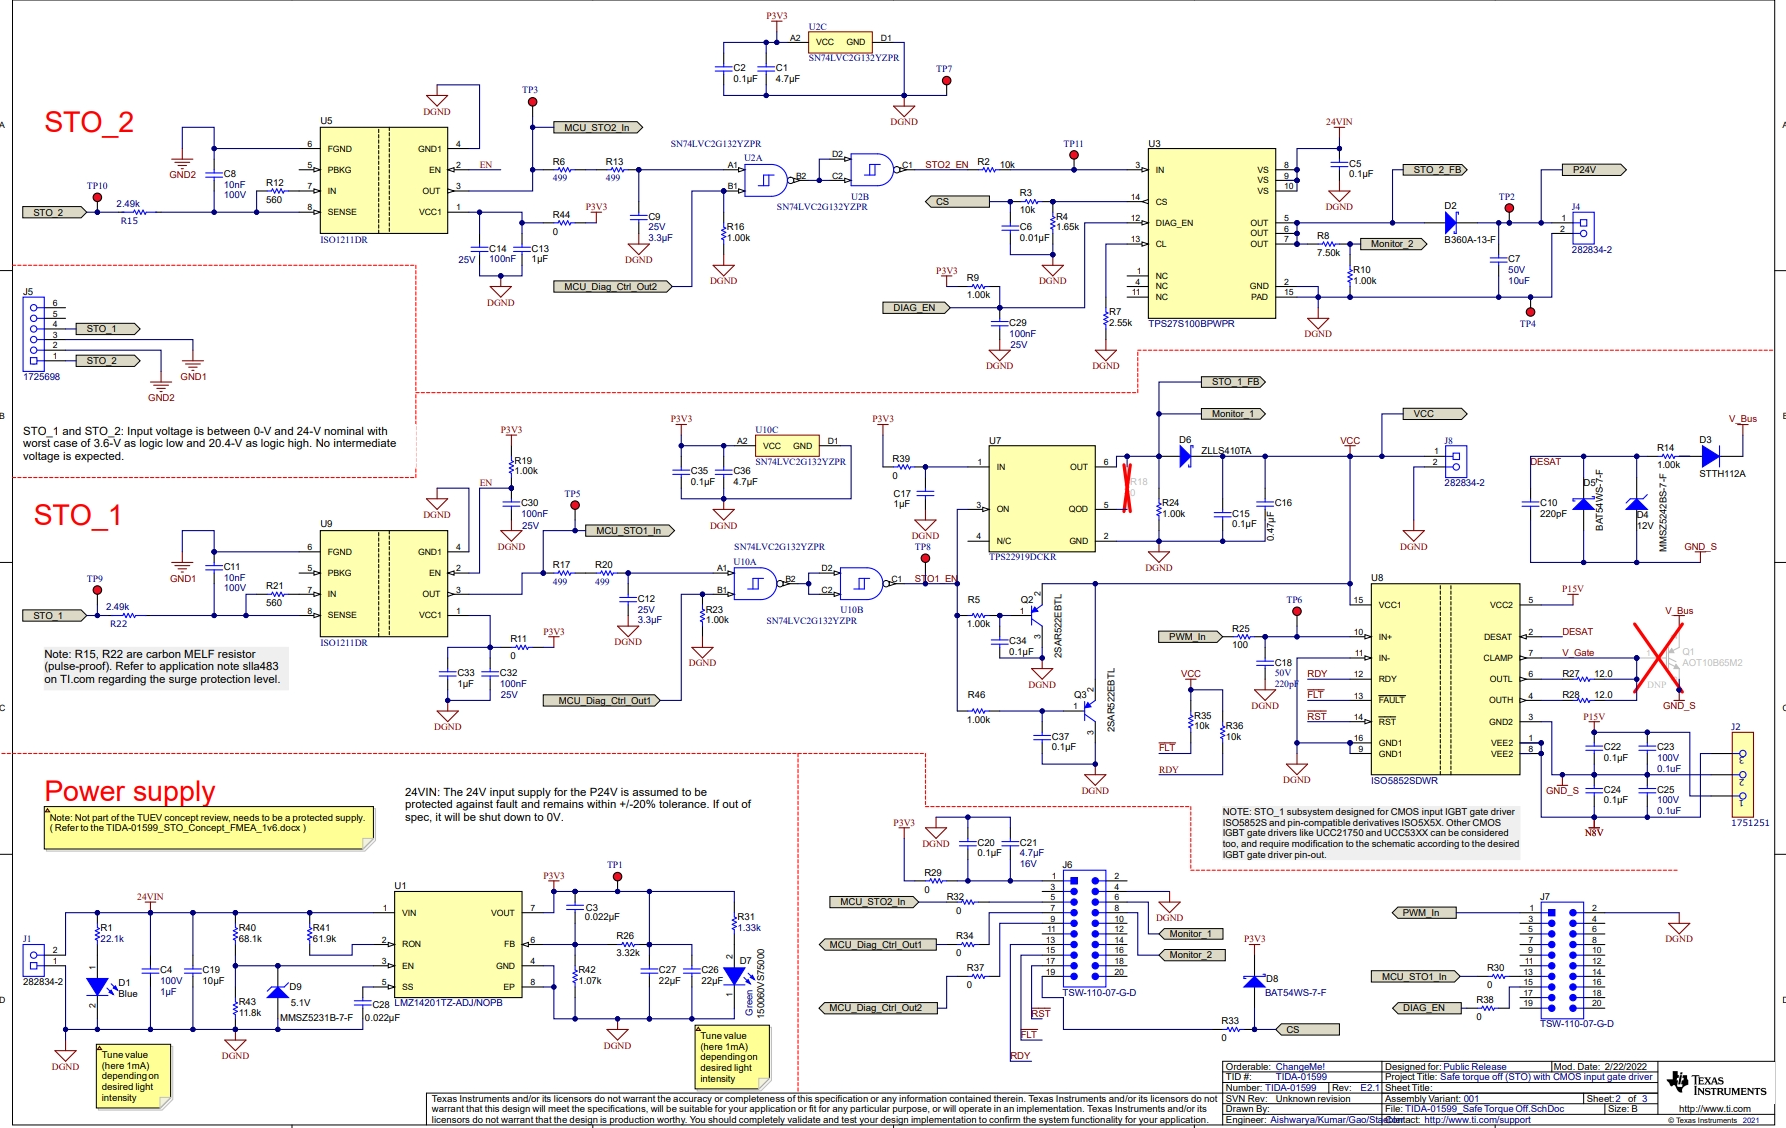Image resolution: width=1786 pixels, height=1128 pixels.
Task: Select the Q2 transistor symbol
Action: pyautogui.click(x=1033, y=610)
